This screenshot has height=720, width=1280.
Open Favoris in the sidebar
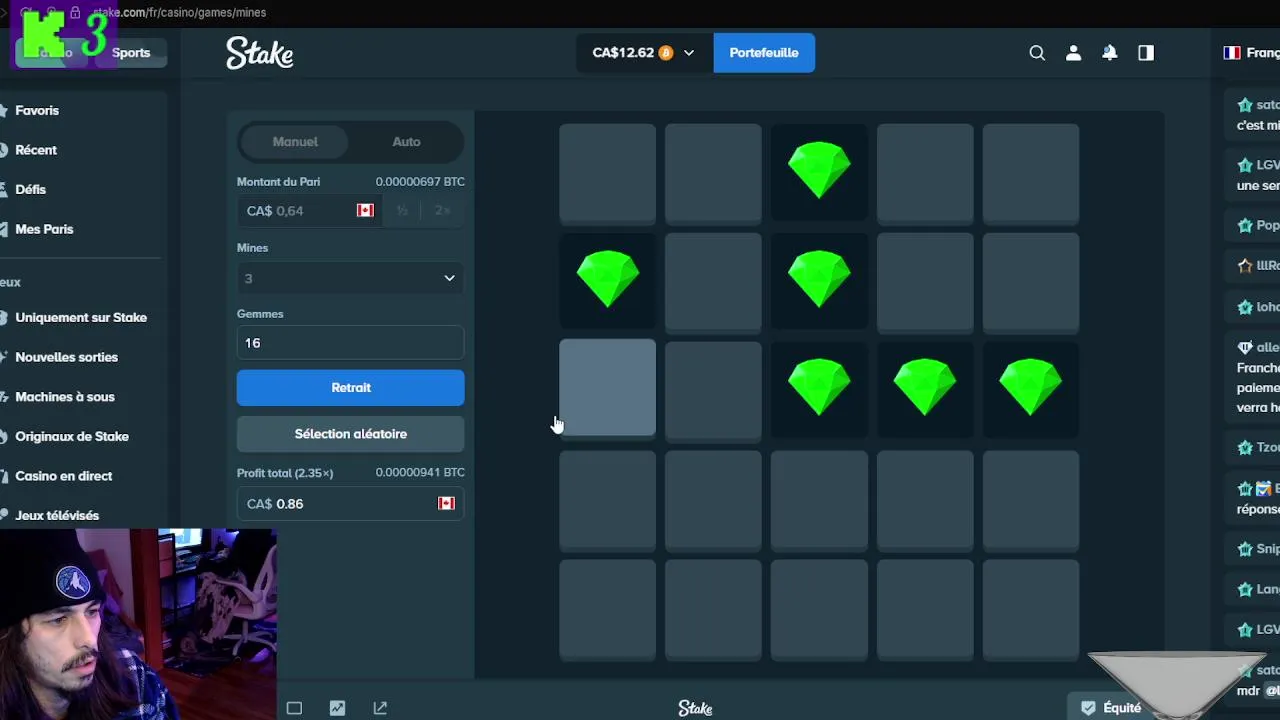tap(37, 111)
